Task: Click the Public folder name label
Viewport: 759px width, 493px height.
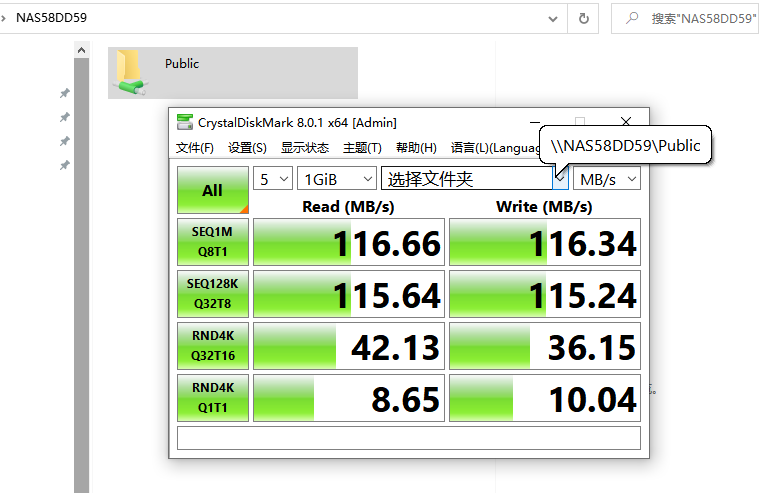Action: click(x=182, y=63)
